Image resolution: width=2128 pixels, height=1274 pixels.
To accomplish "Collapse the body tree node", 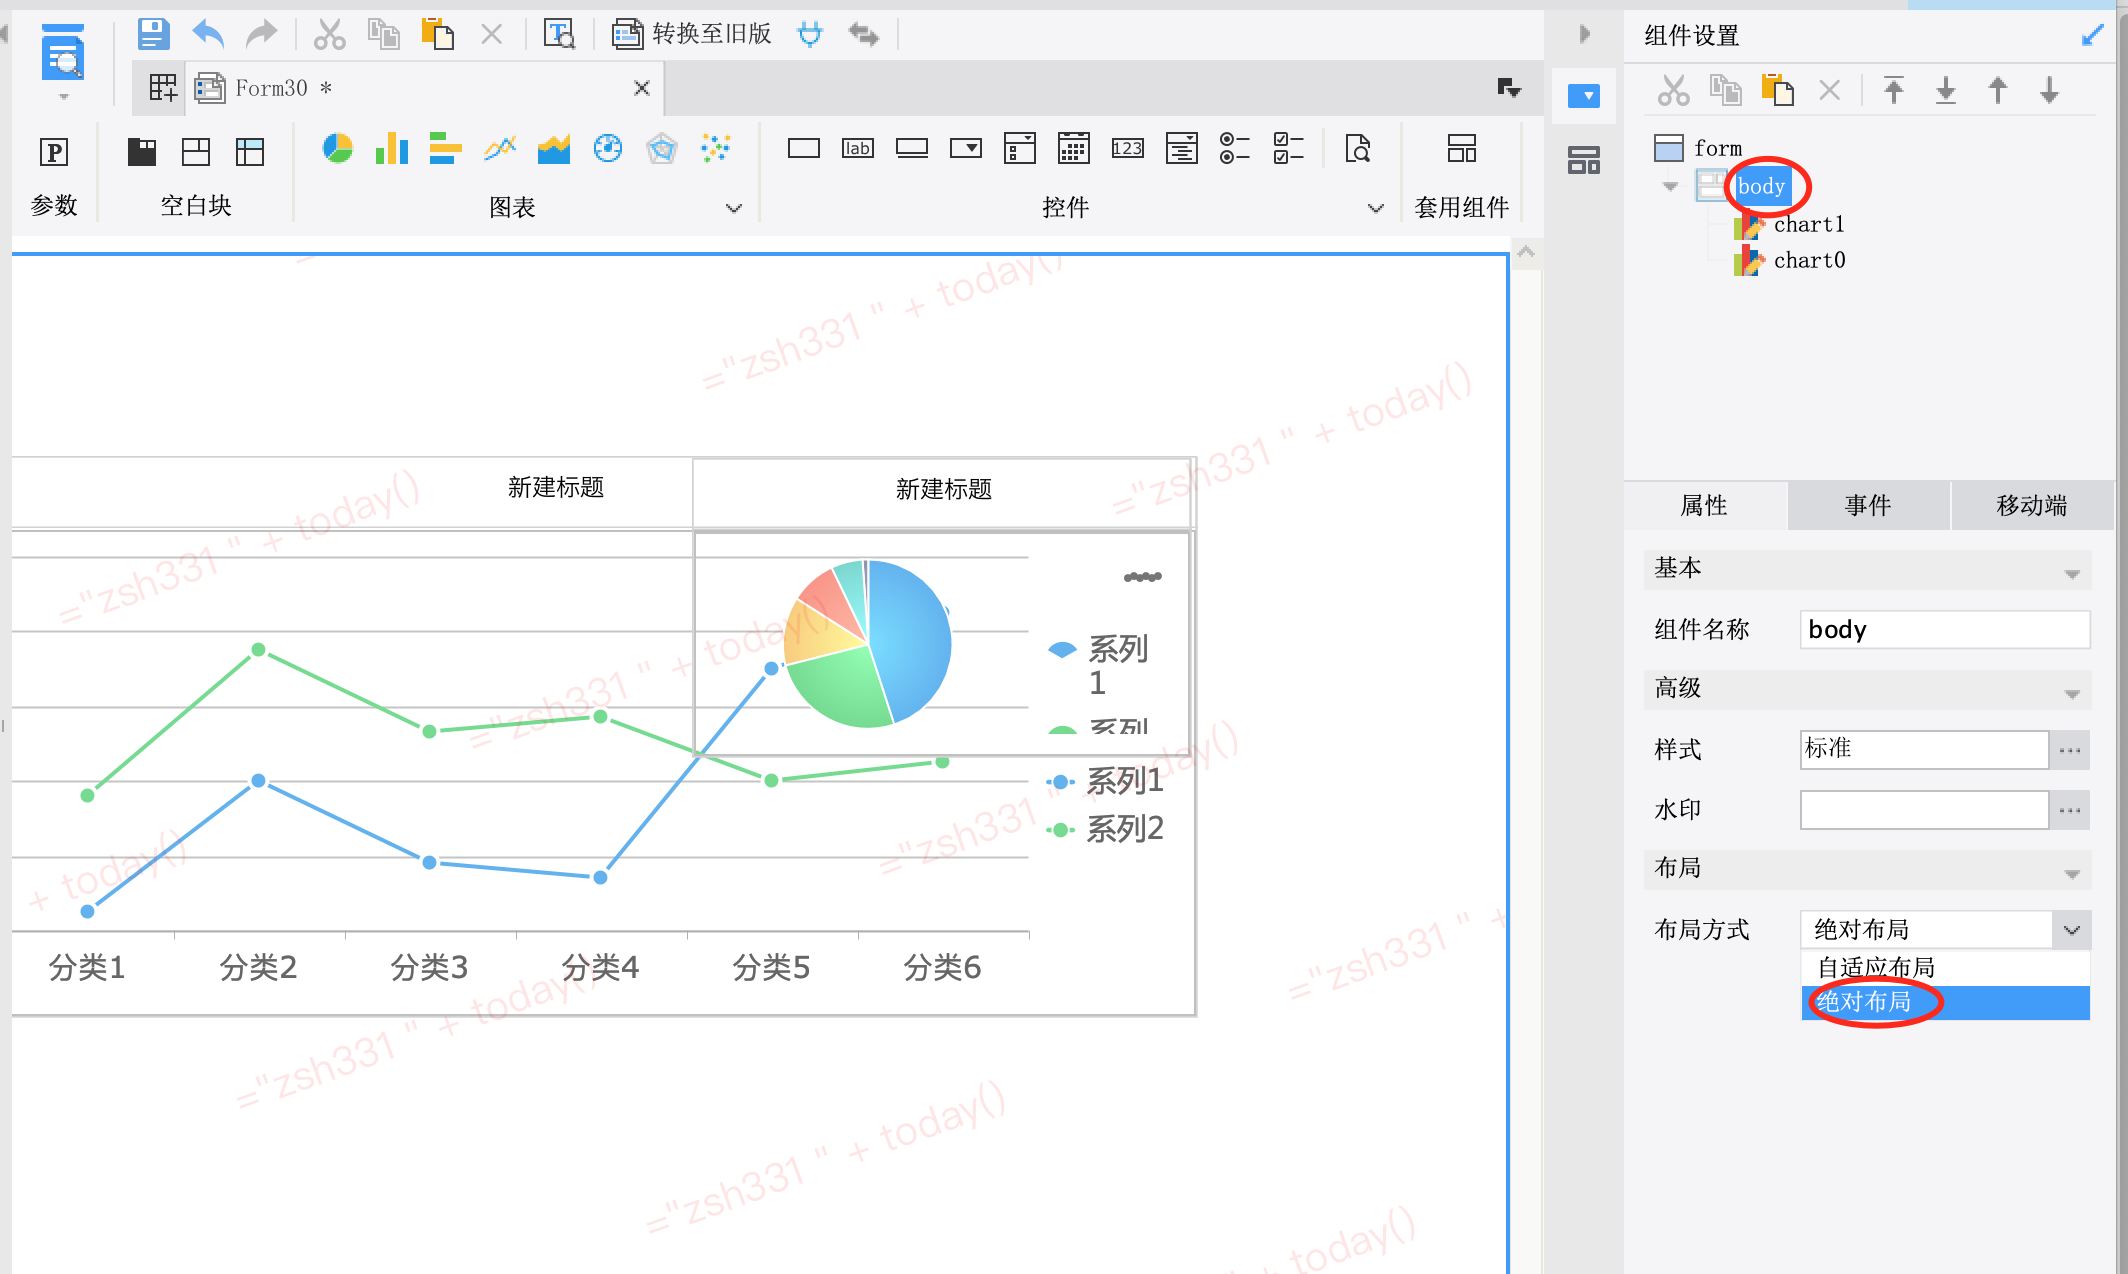I will 1670,186.
